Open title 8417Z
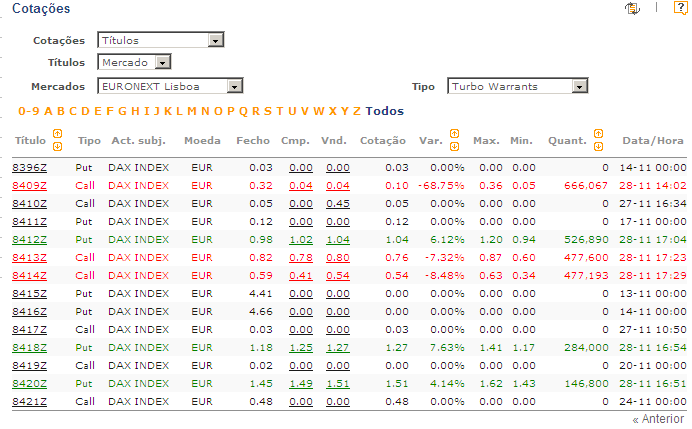 30,330
